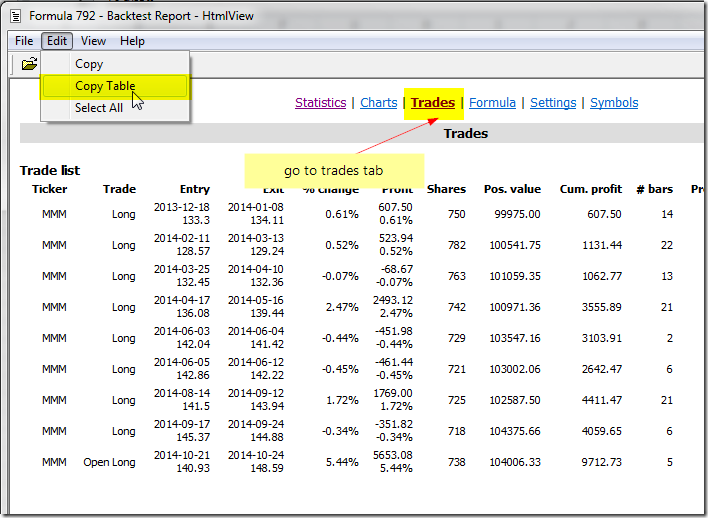Go to the Statistics section link
This screenshot has width=708, height=518.
pyautogui.click(x=320, y=103)
